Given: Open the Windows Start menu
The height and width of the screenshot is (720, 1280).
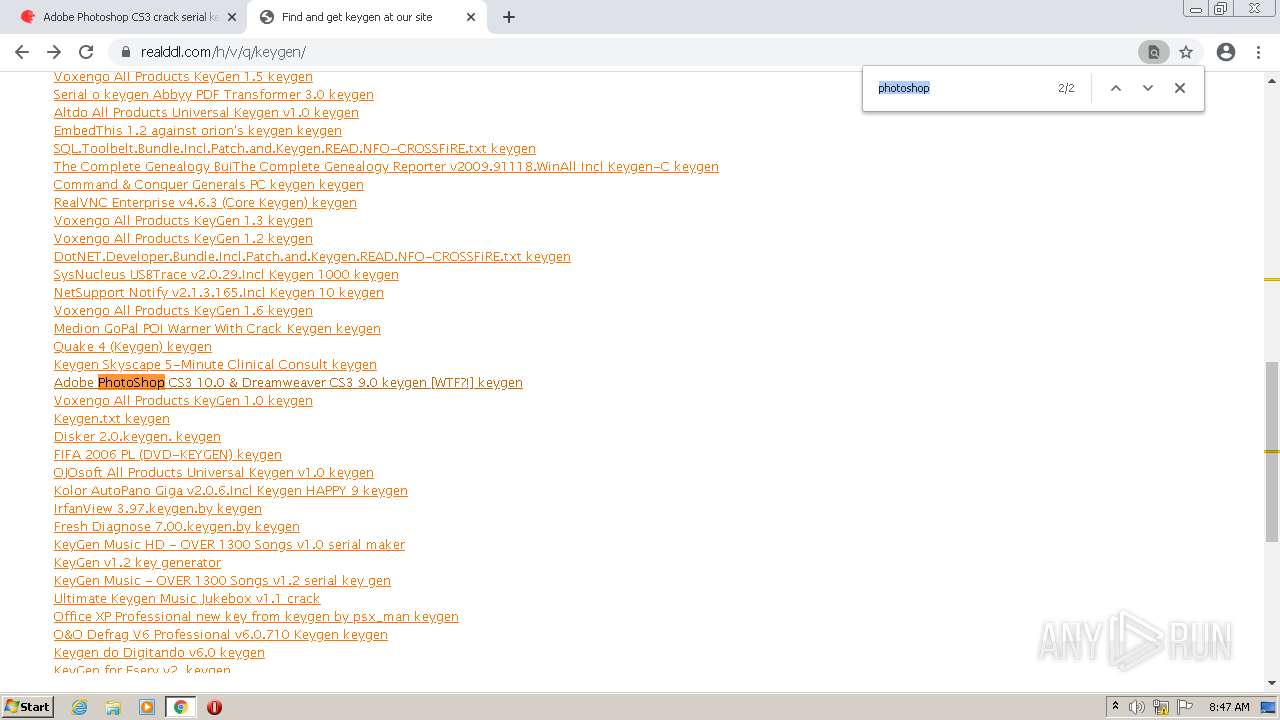Looking at the screenshot, I should point(28,706).
